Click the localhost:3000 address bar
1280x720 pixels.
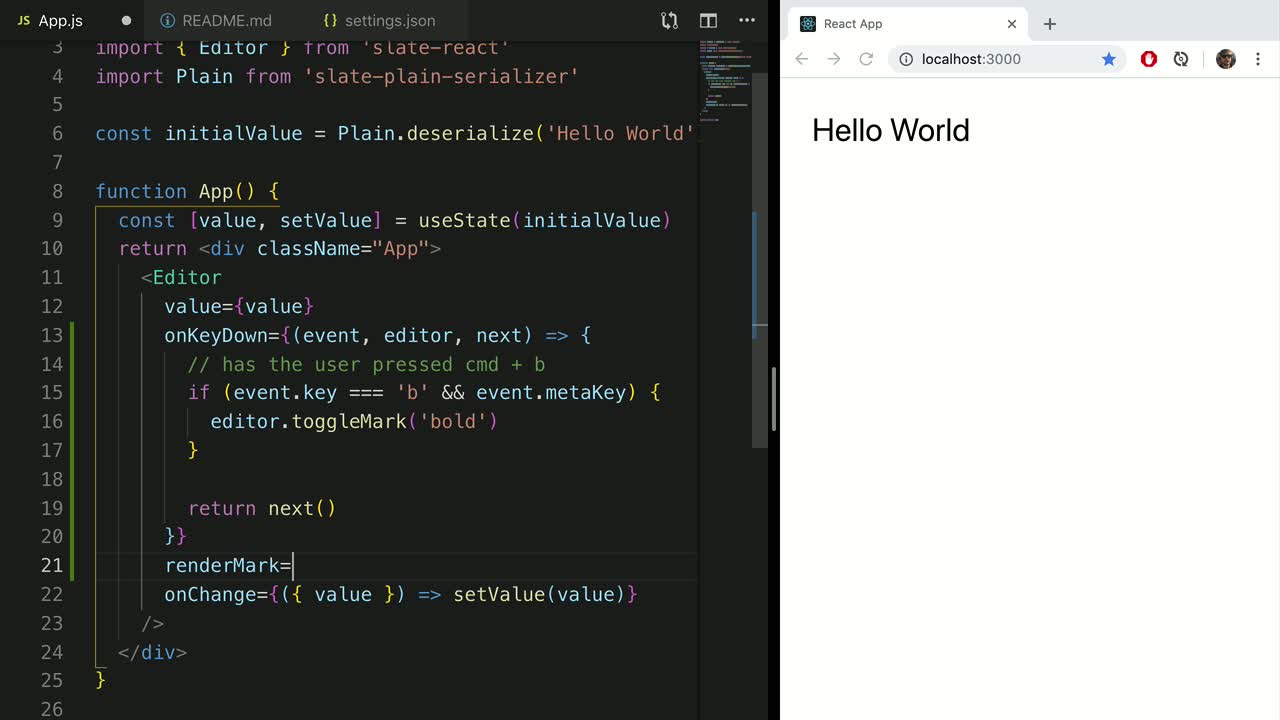click(x=1000, y=59)
